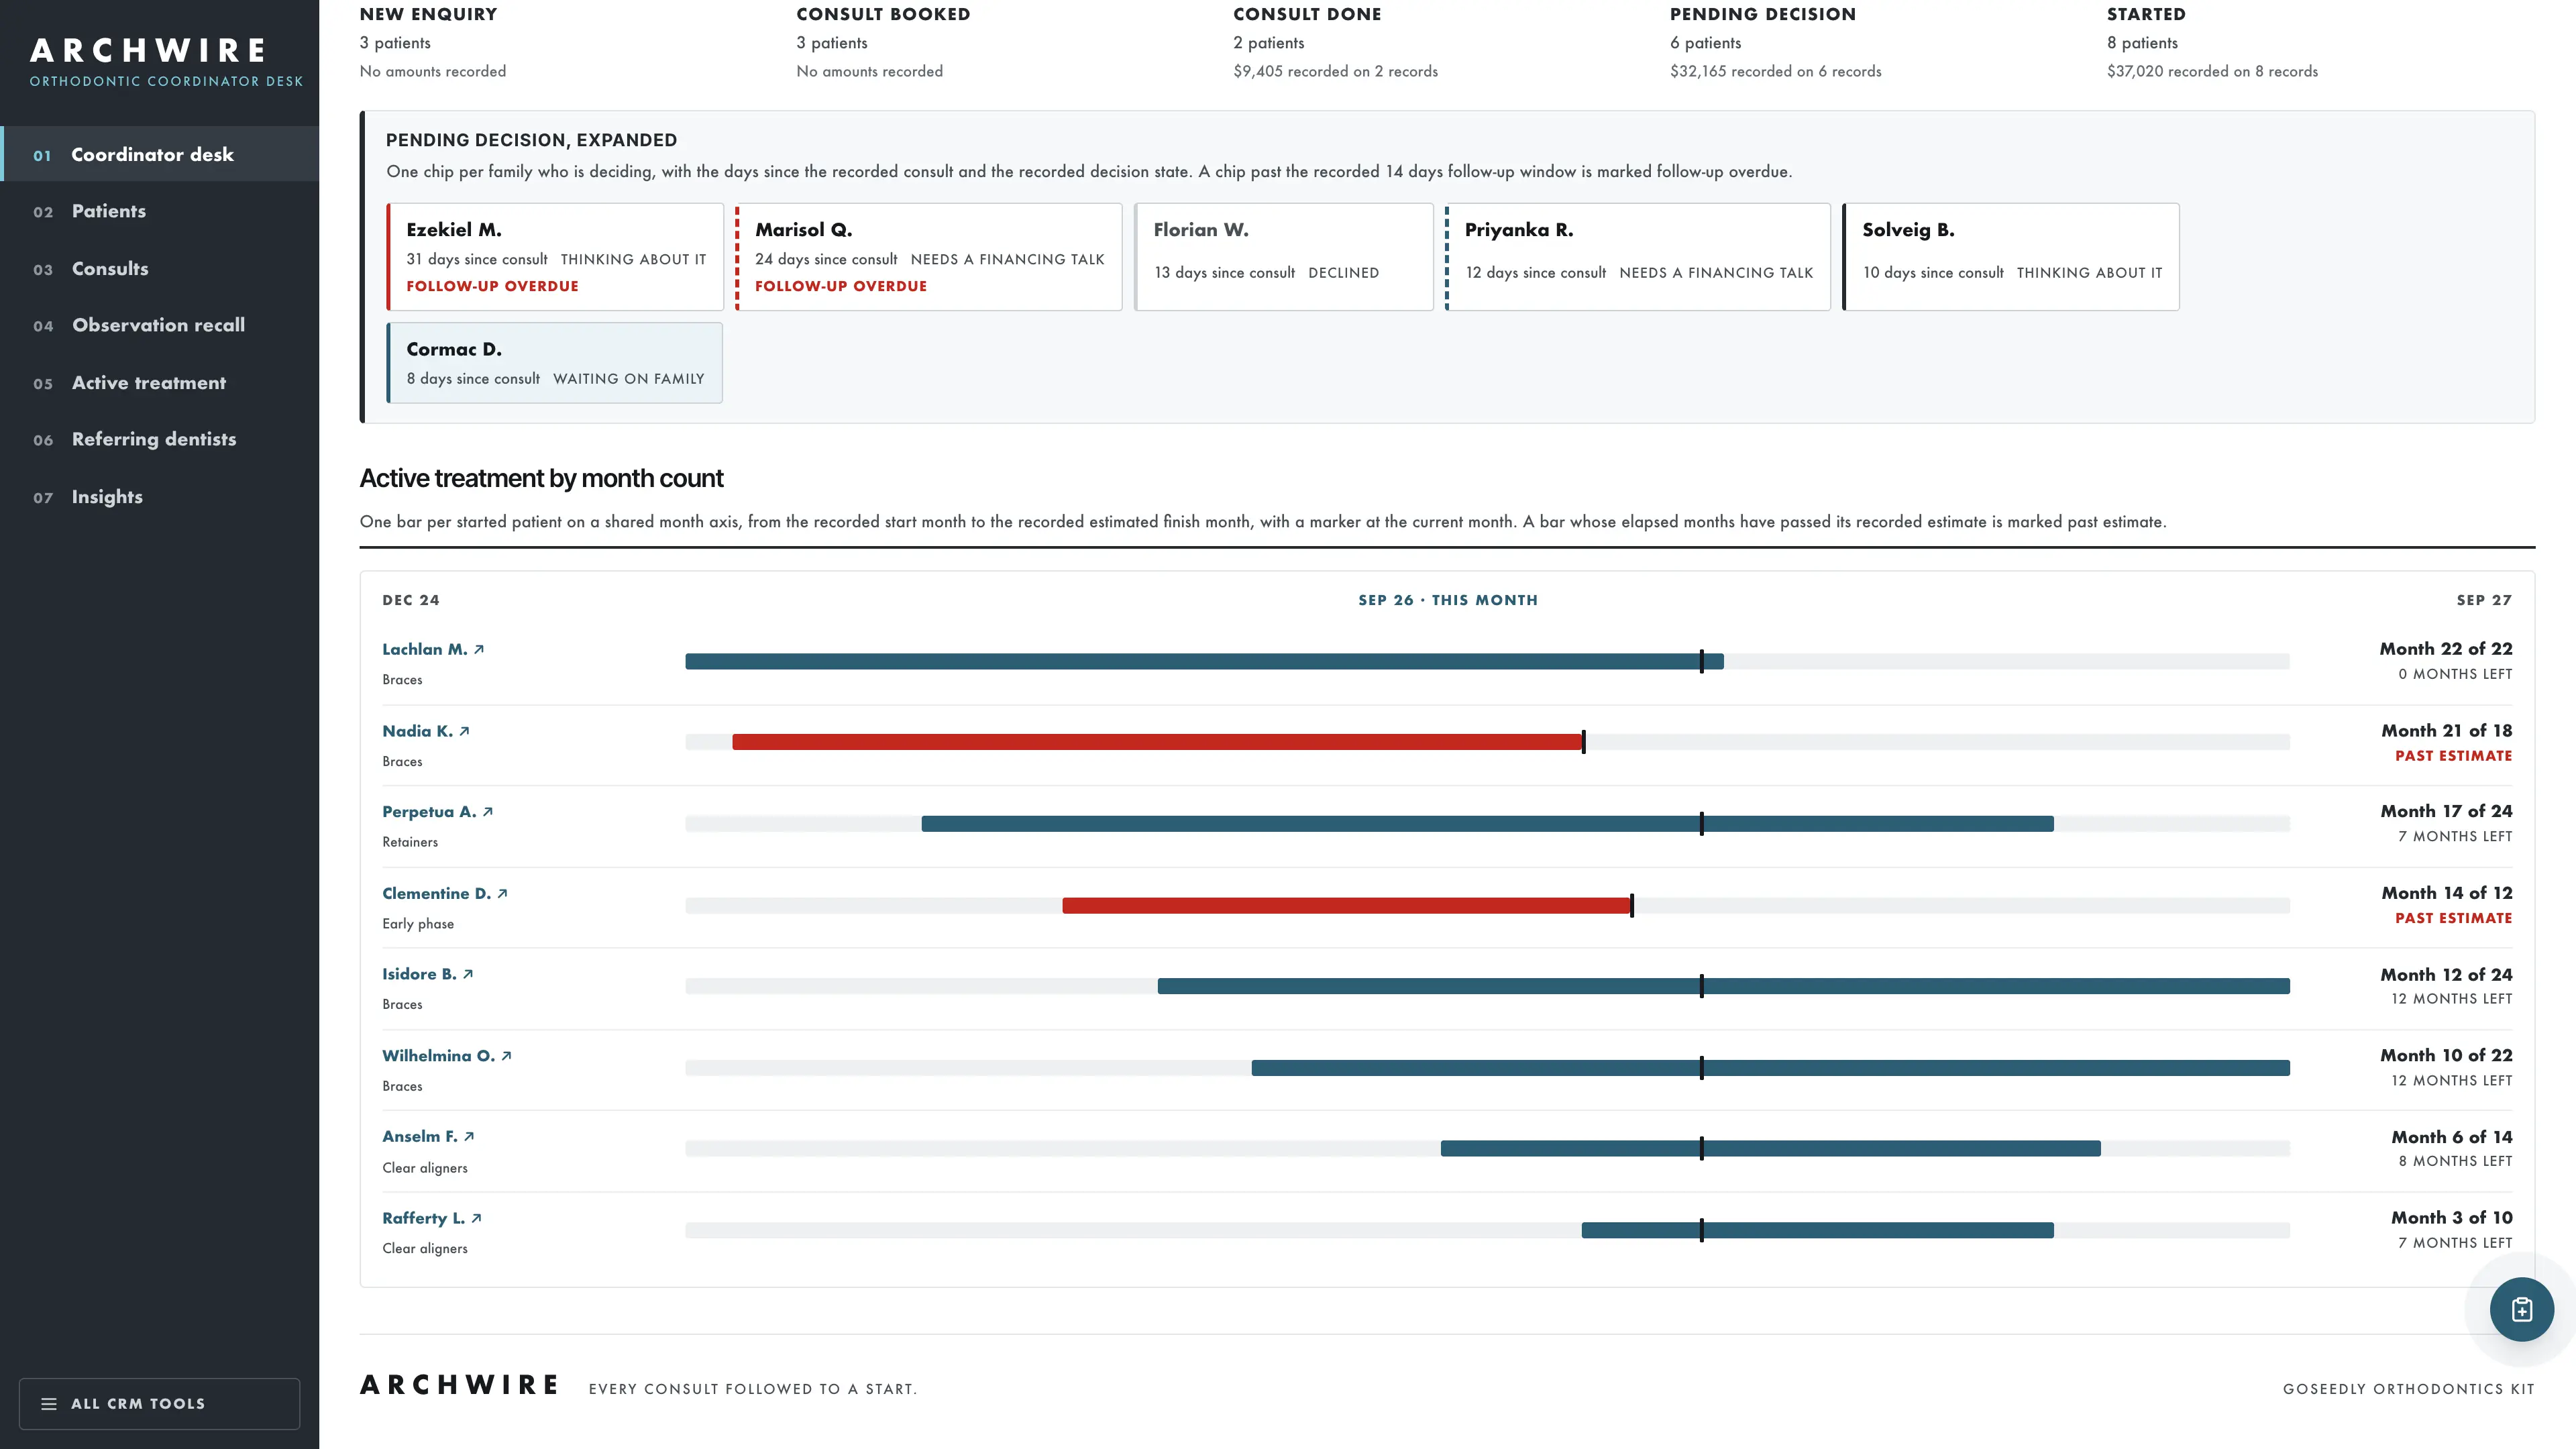Click 'Month 14 of 12' label
The height and width of the screenshot is (1449, 2576).
click(2446, 893)
